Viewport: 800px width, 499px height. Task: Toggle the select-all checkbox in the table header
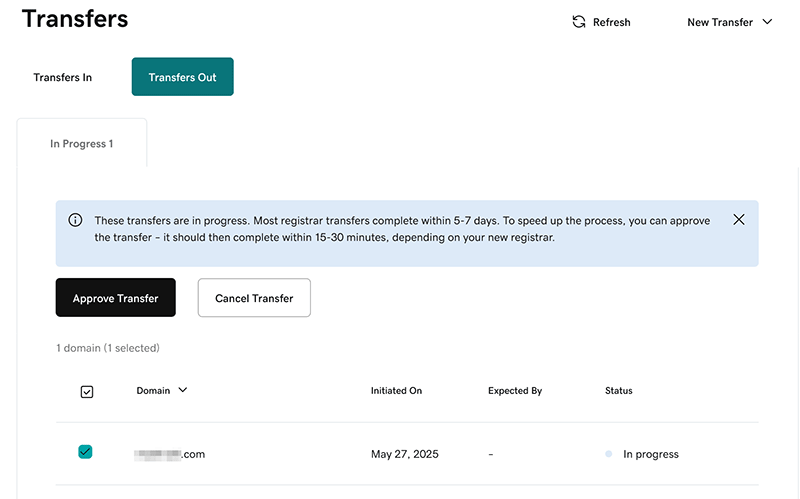click(x=86, y=392)
